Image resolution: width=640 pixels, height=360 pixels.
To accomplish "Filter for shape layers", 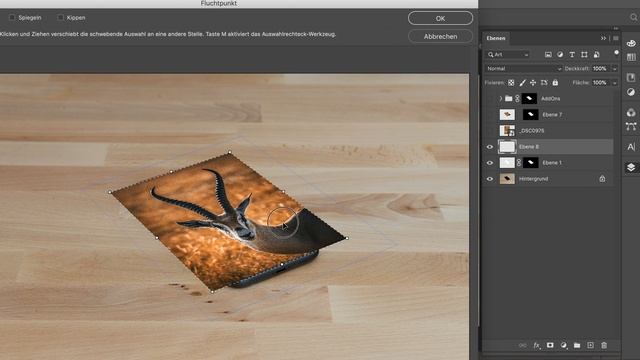I will click(584, 54).
